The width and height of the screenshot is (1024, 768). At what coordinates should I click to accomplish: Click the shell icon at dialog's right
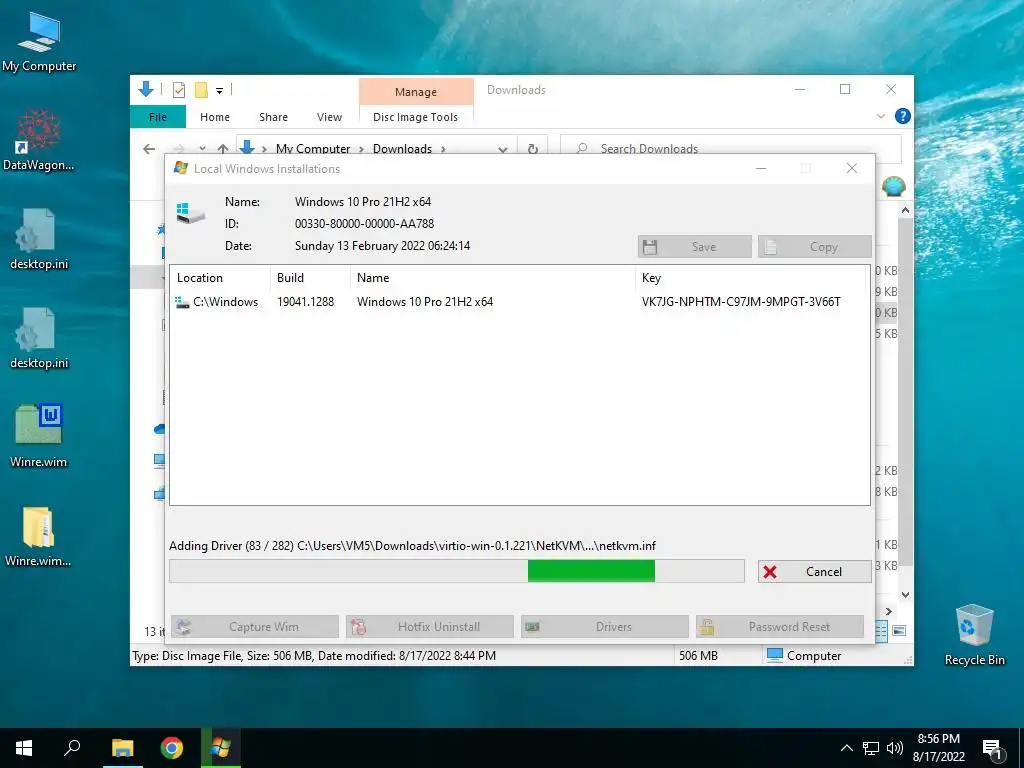(893, 187)
